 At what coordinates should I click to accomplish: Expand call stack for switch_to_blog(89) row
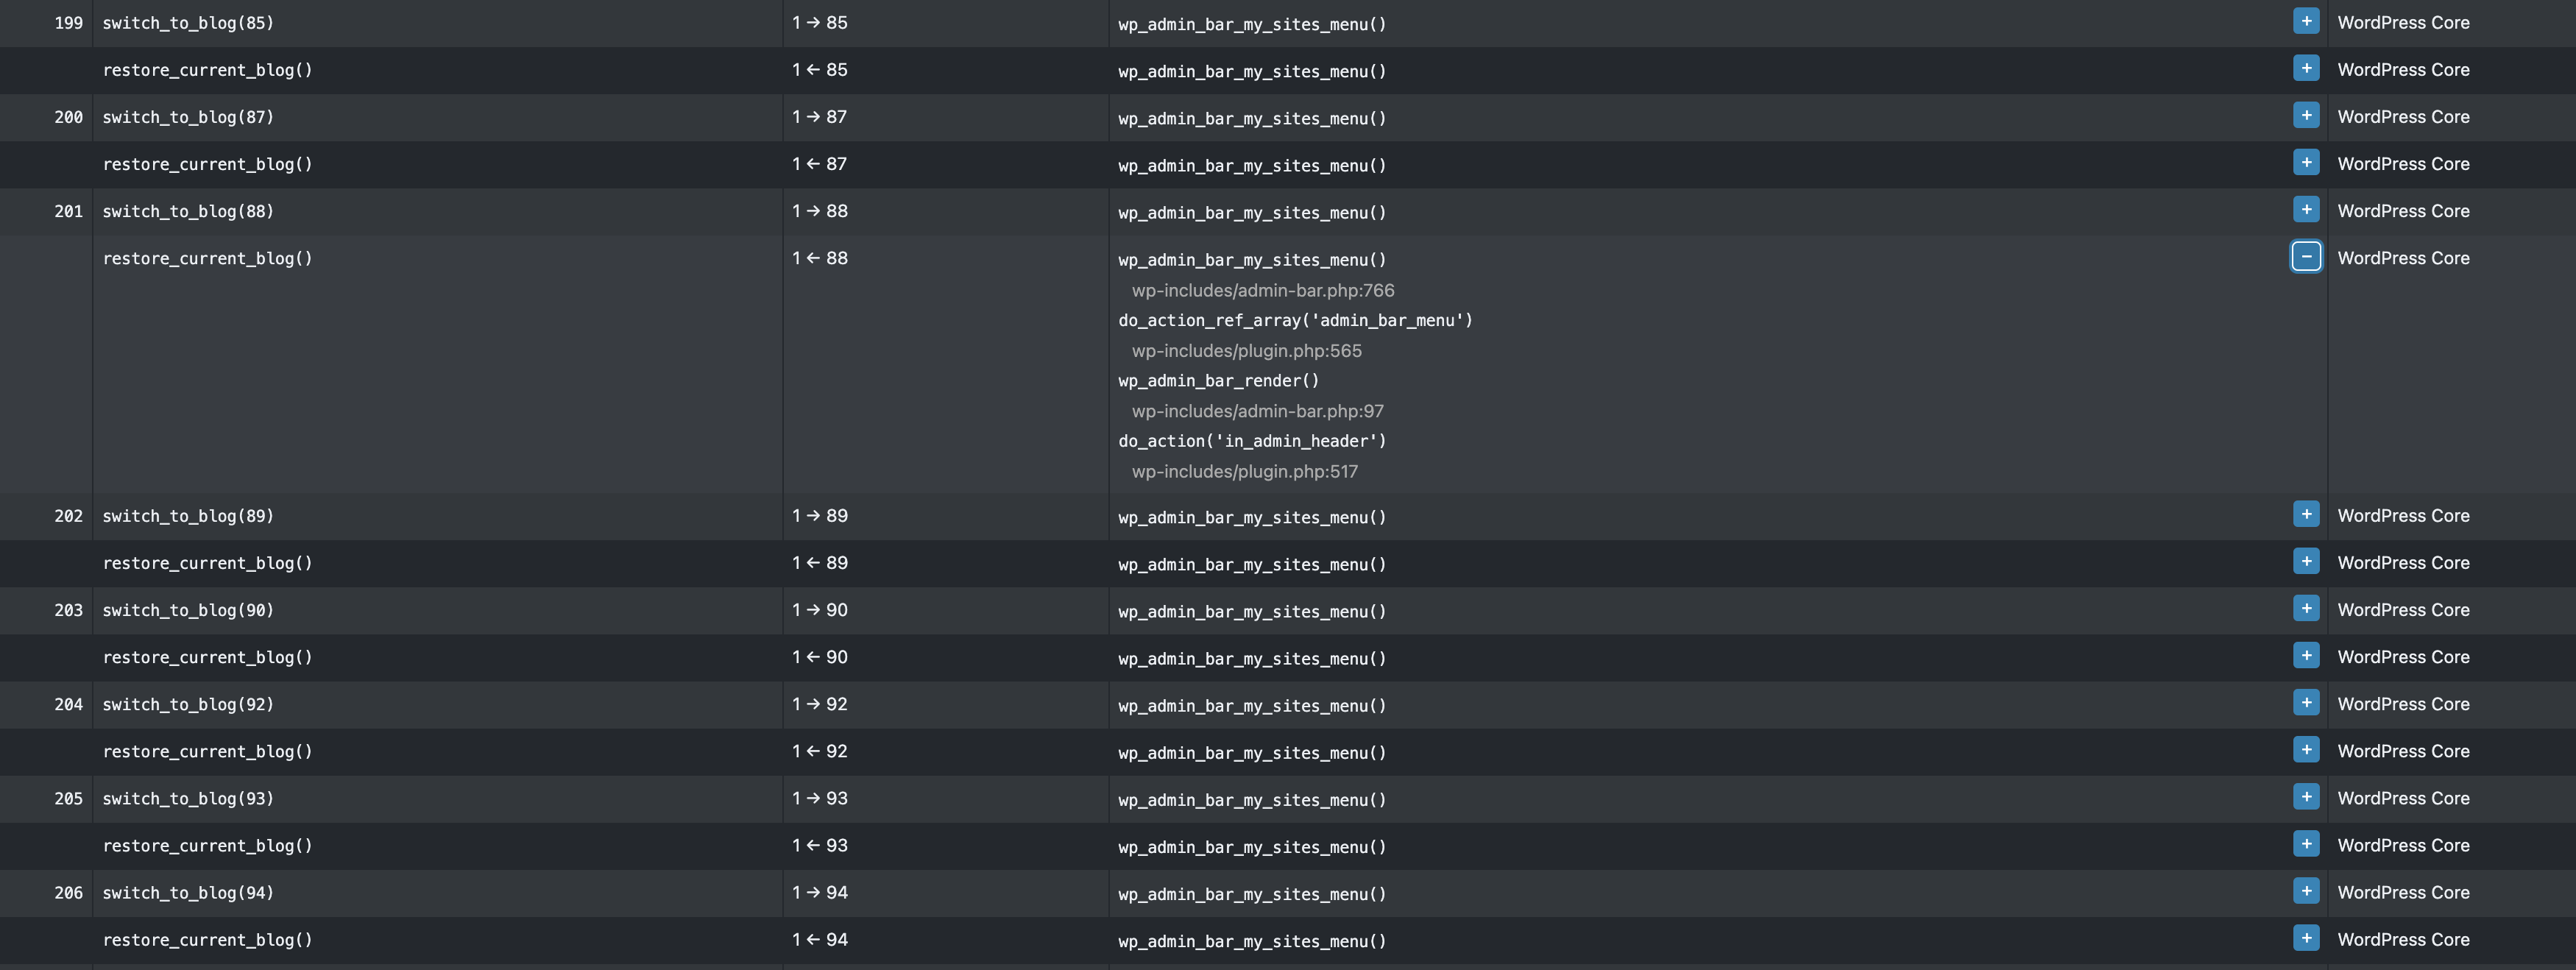(2306, 514)
